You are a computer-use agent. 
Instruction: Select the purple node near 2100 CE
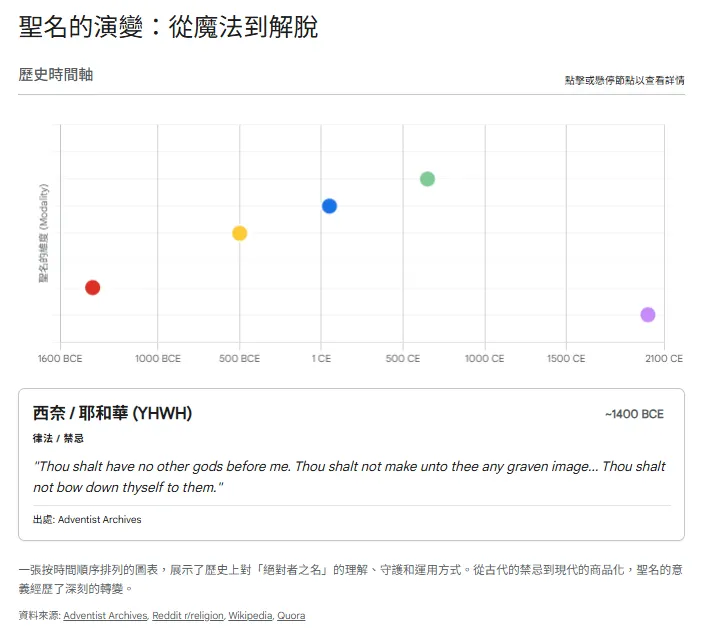[647, 315]
